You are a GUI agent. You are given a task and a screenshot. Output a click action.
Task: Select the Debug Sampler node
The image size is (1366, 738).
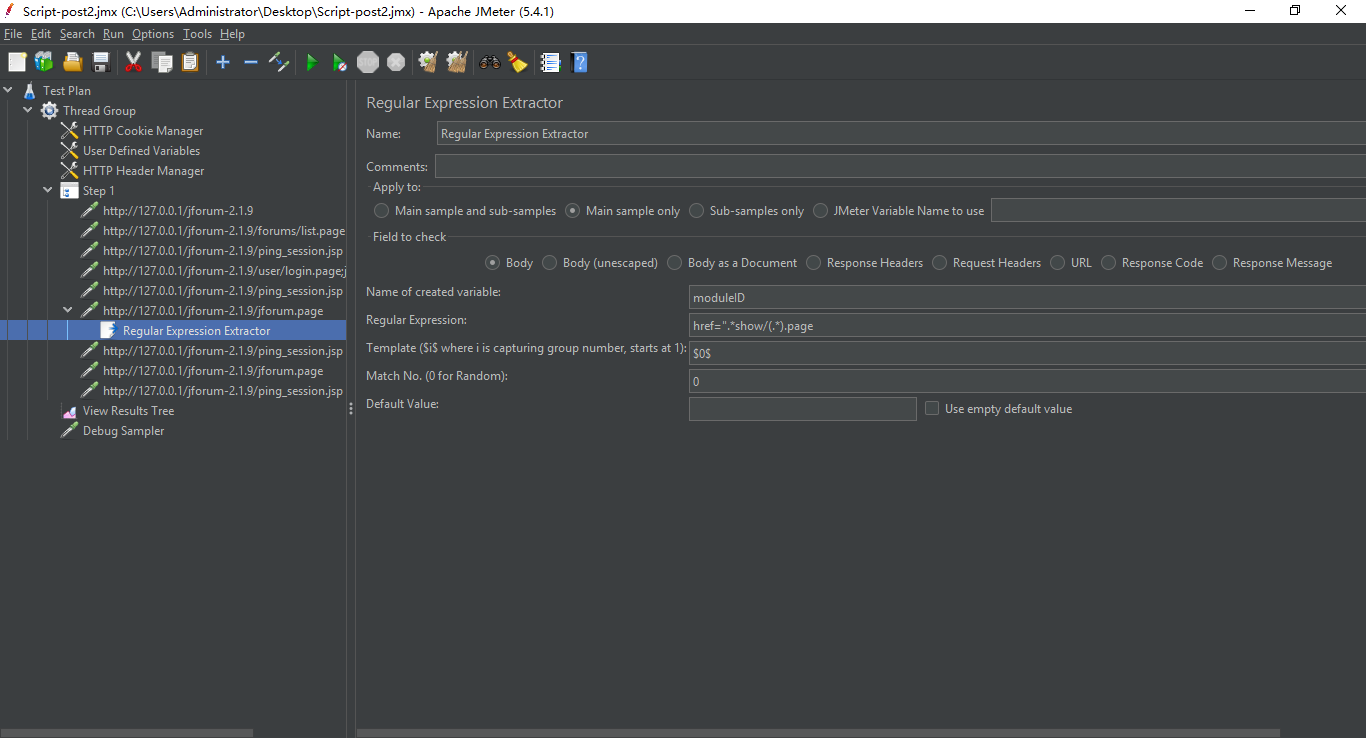point(123,431)
